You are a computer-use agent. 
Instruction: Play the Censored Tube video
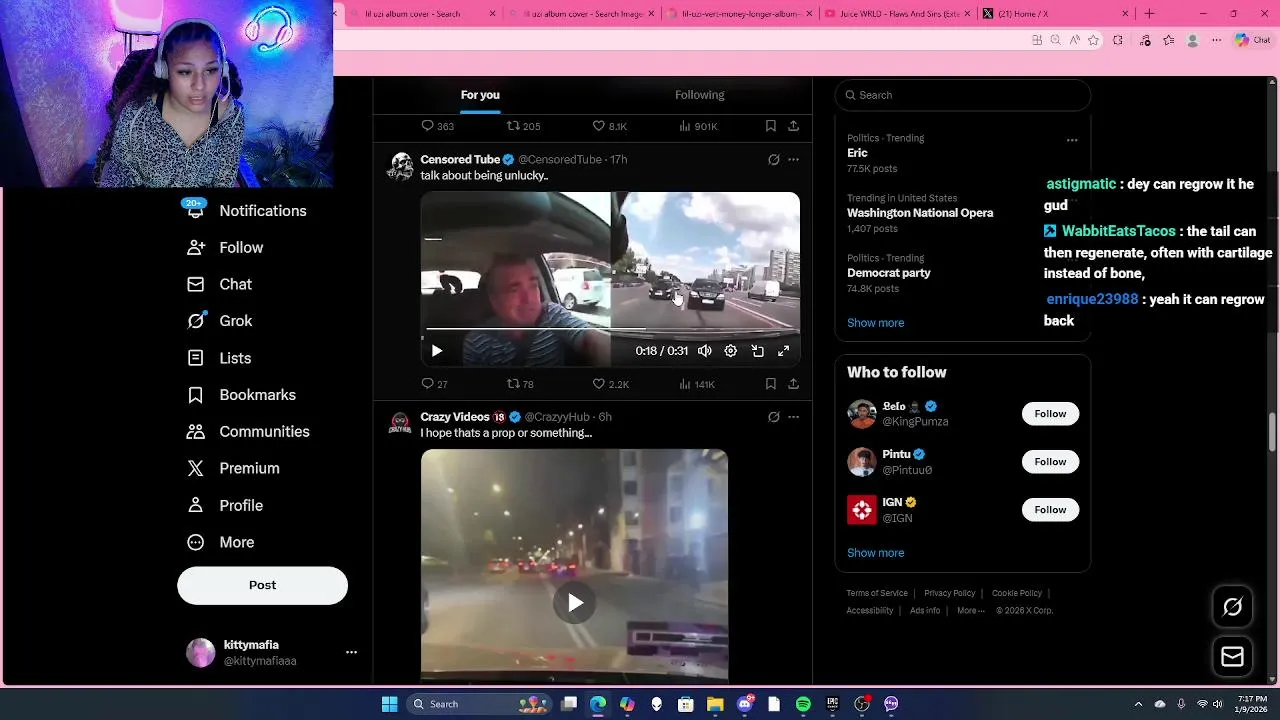(x=436, y=351)
